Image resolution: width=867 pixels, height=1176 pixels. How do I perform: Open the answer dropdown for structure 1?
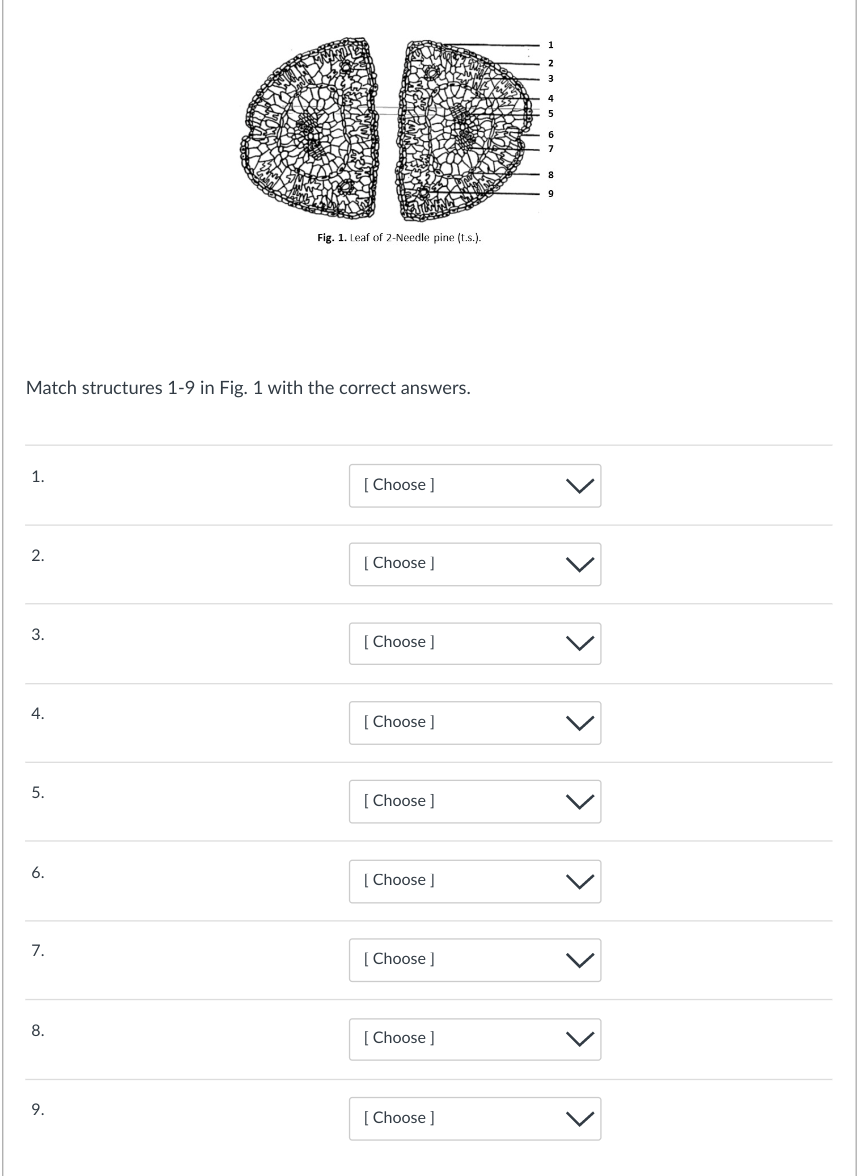tap(475, 485)
